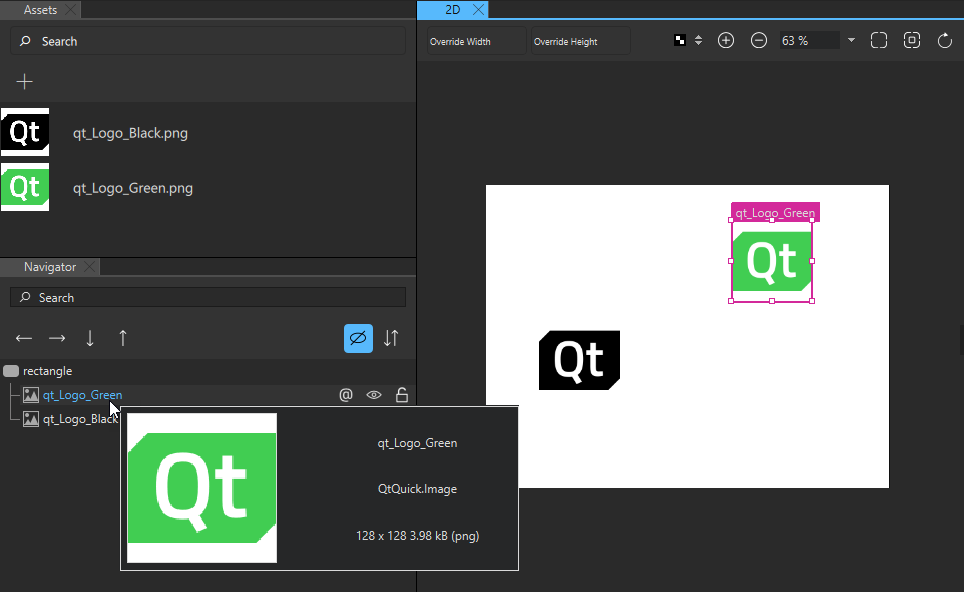Go back with the Navigator left arrow

tap(23, 338)
